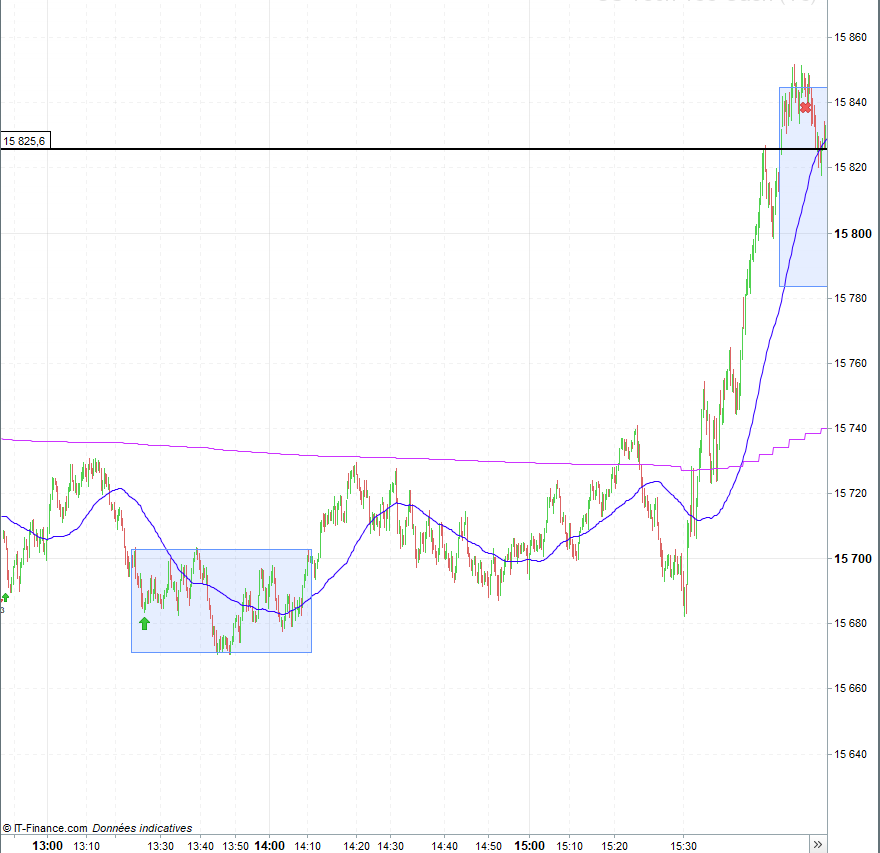Click the 15 820 price axis label
The image size is (880, 853).
point(850,167)
